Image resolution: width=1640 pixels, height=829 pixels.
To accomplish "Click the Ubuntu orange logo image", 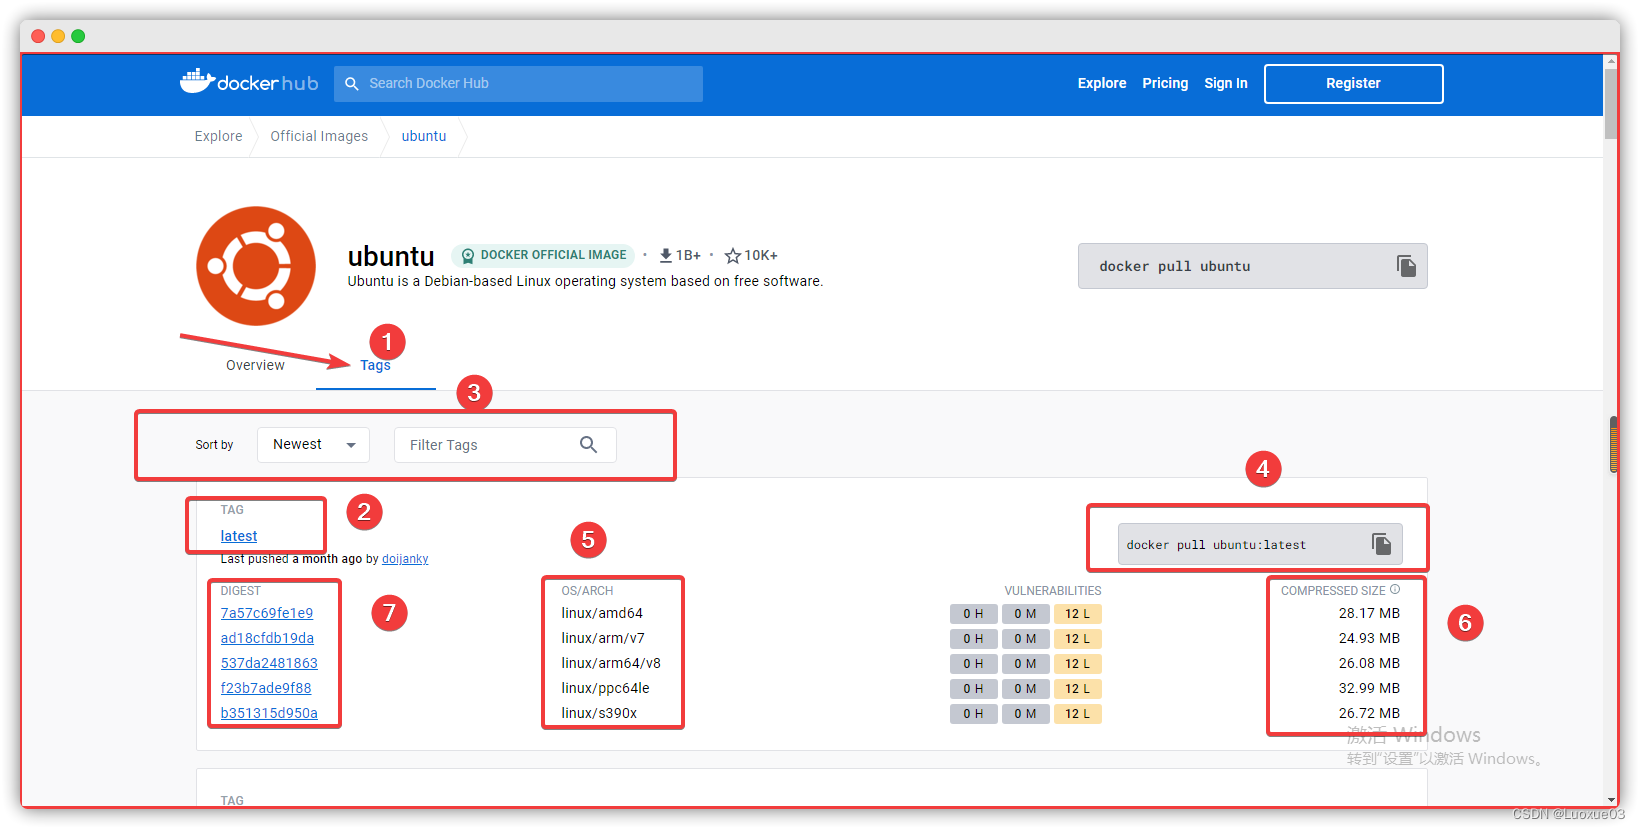I will tap(256, 266).
